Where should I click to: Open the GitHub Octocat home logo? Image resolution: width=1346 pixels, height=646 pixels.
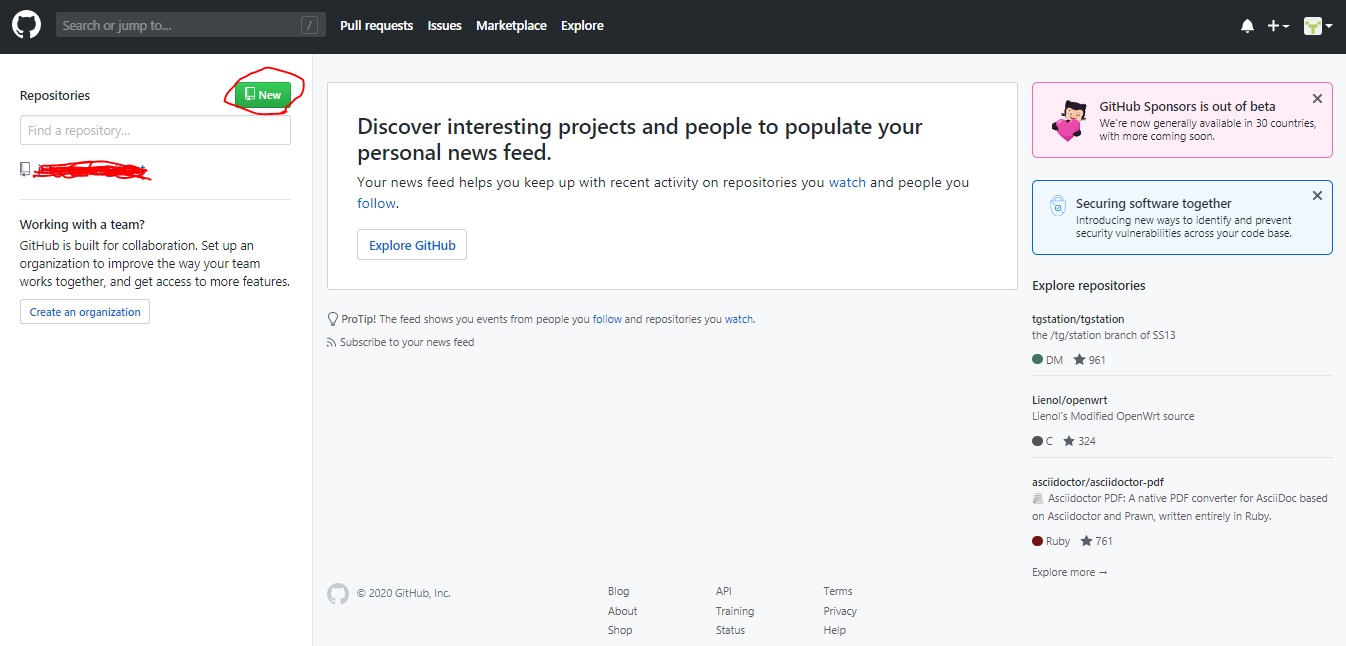point(26,25)
